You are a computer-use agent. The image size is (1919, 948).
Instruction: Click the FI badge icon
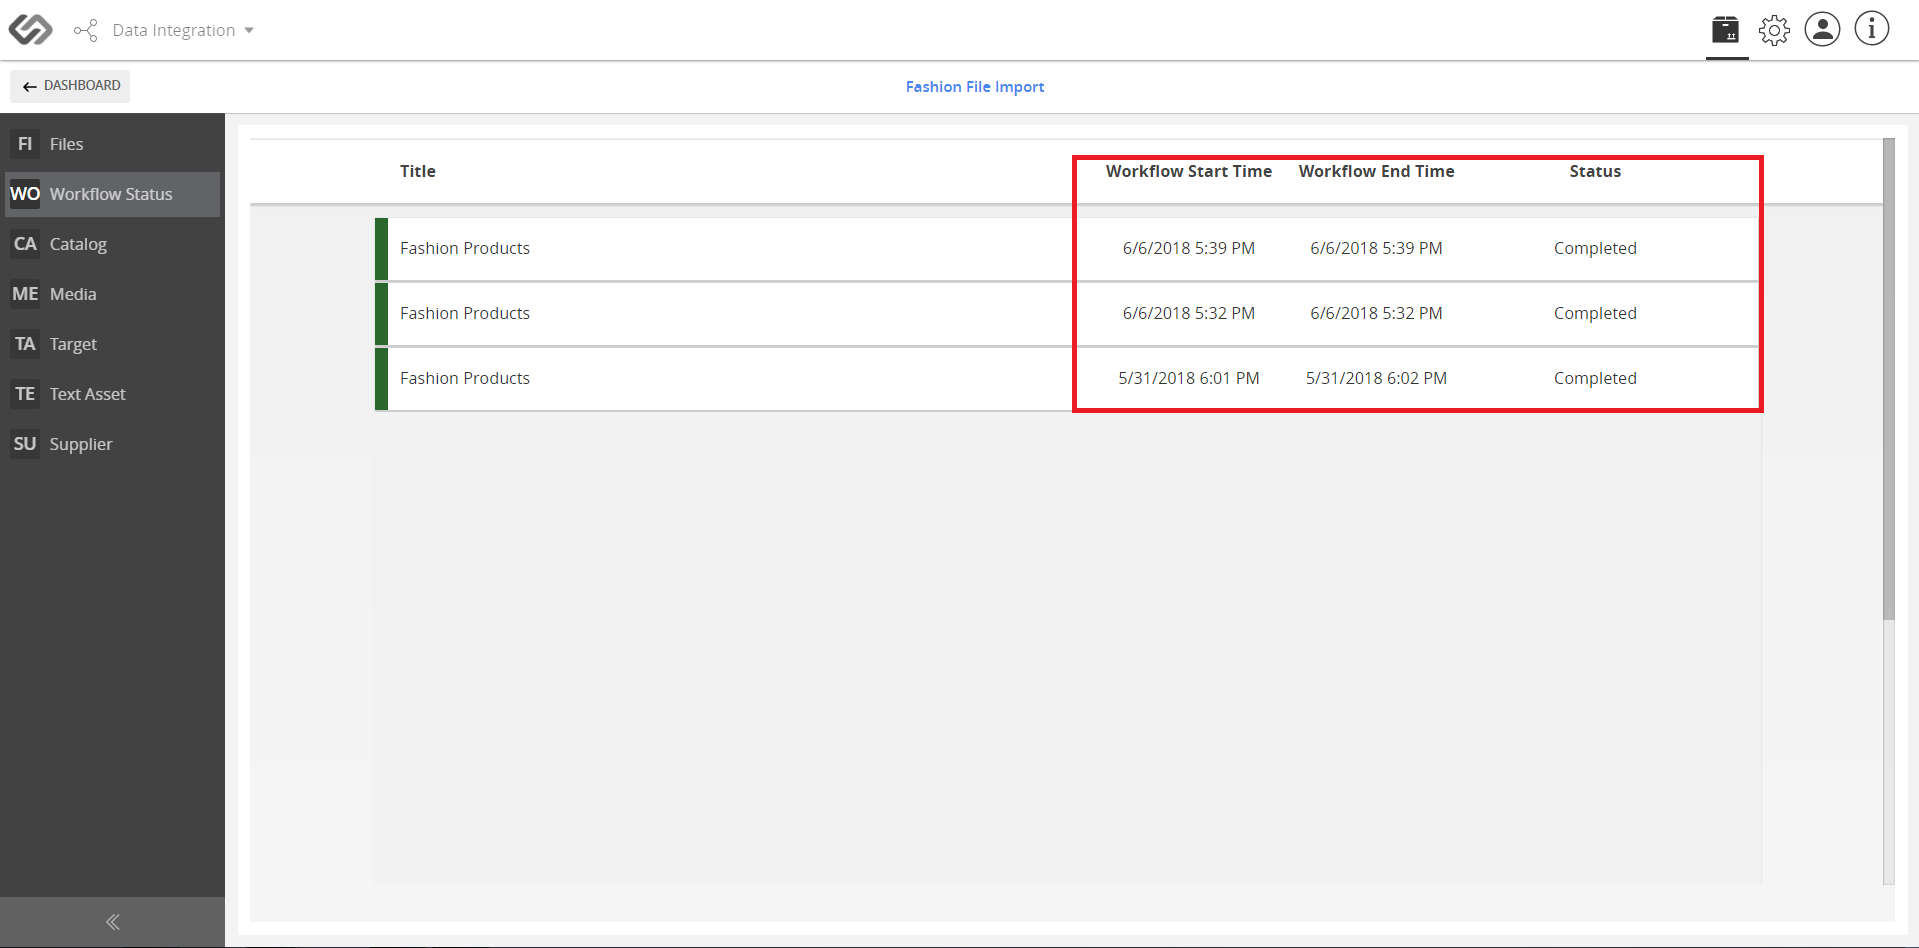(x=25, y=144)
